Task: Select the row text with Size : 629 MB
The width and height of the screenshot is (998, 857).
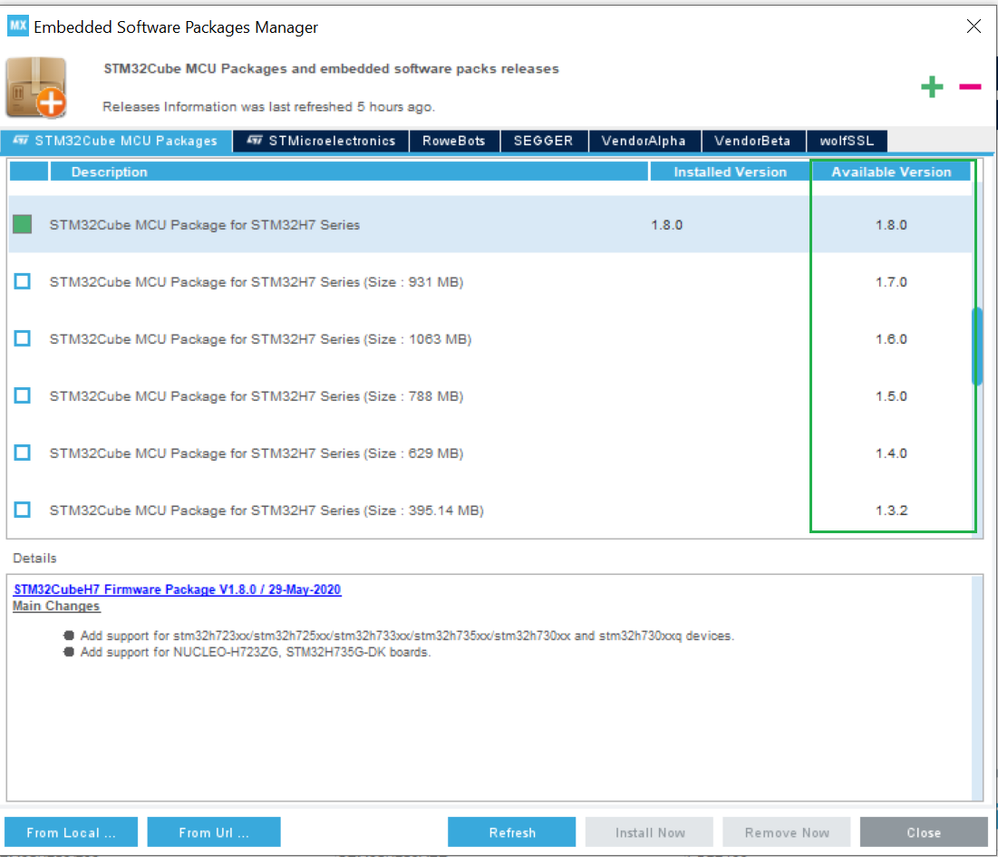Action: (257, 453)
